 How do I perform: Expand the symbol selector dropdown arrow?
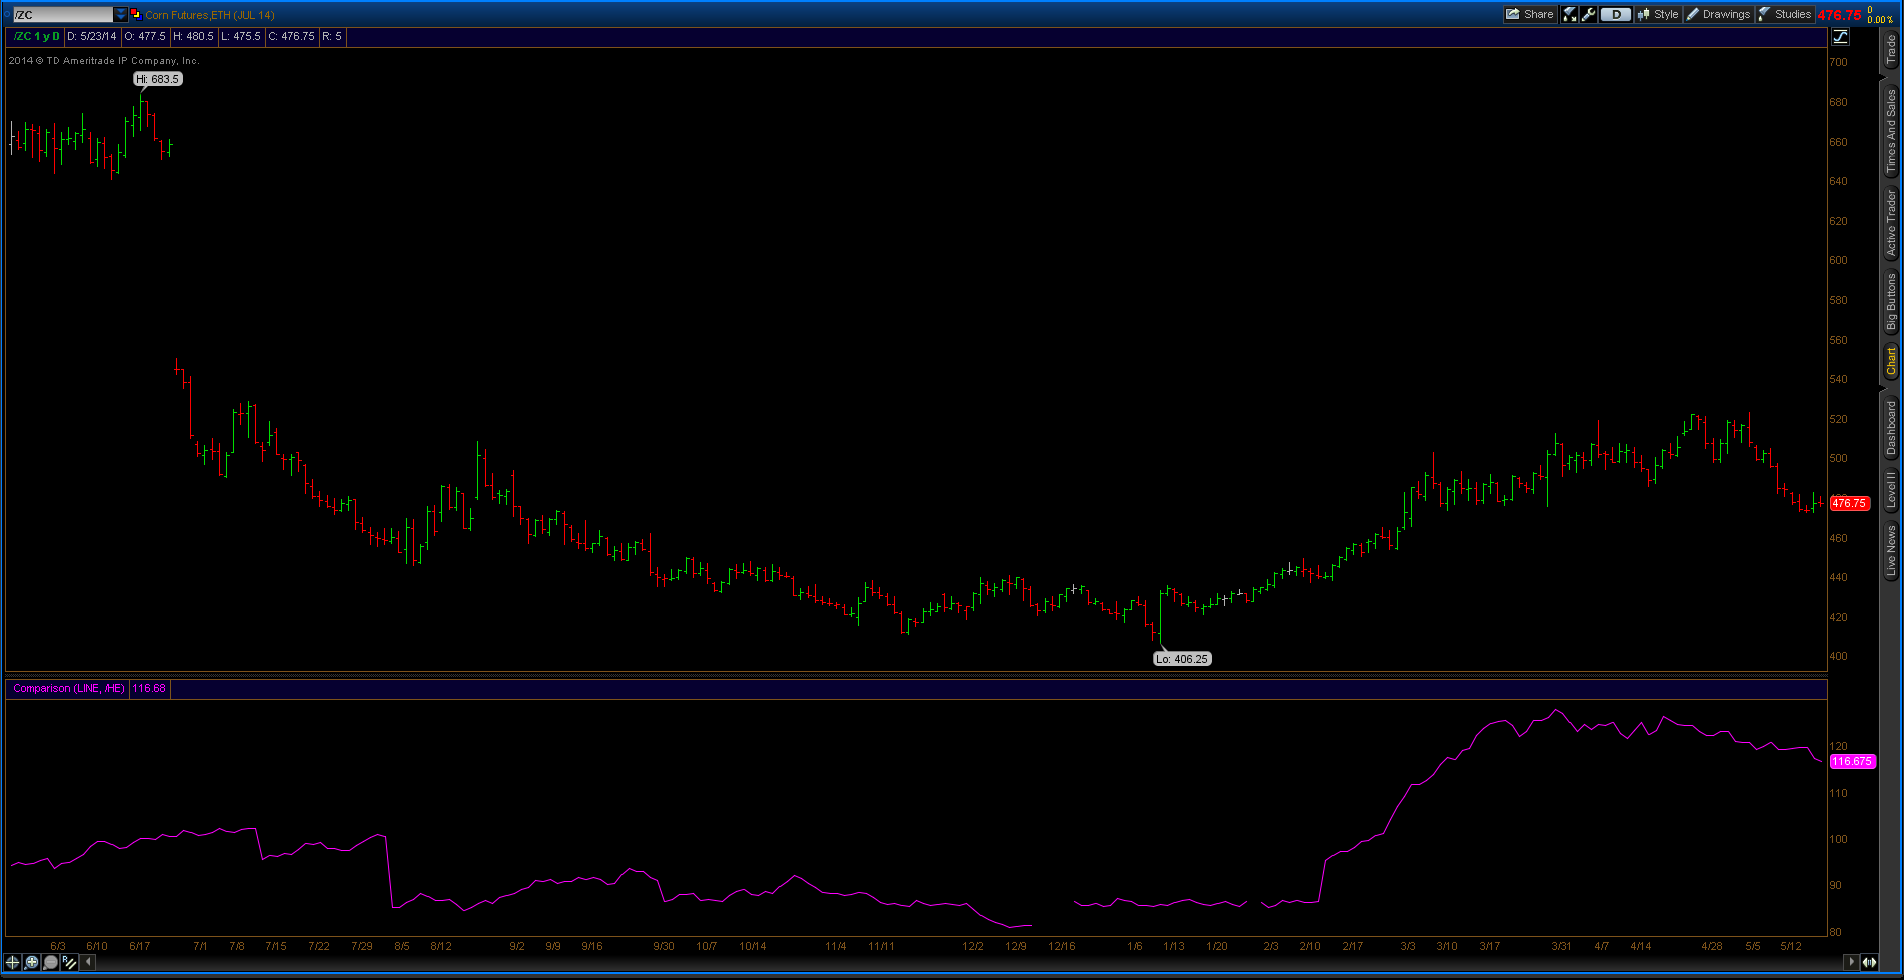coord(121,15)
